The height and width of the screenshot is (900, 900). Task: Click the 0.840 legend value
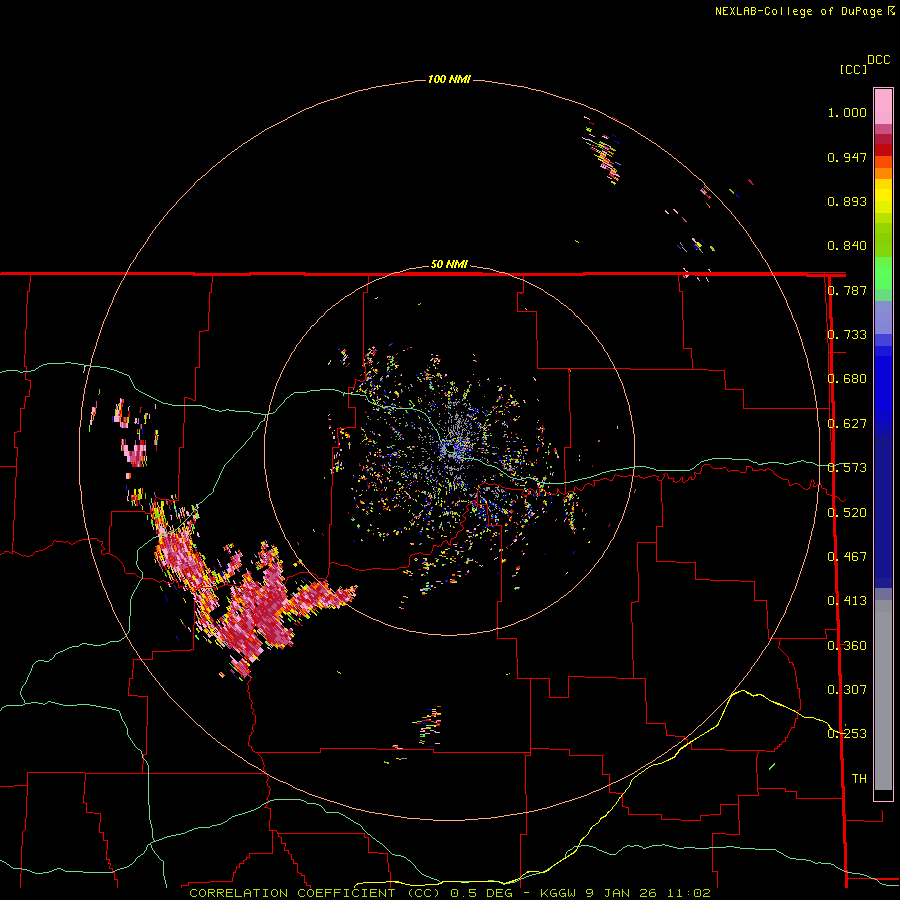[x=847, y=246]
